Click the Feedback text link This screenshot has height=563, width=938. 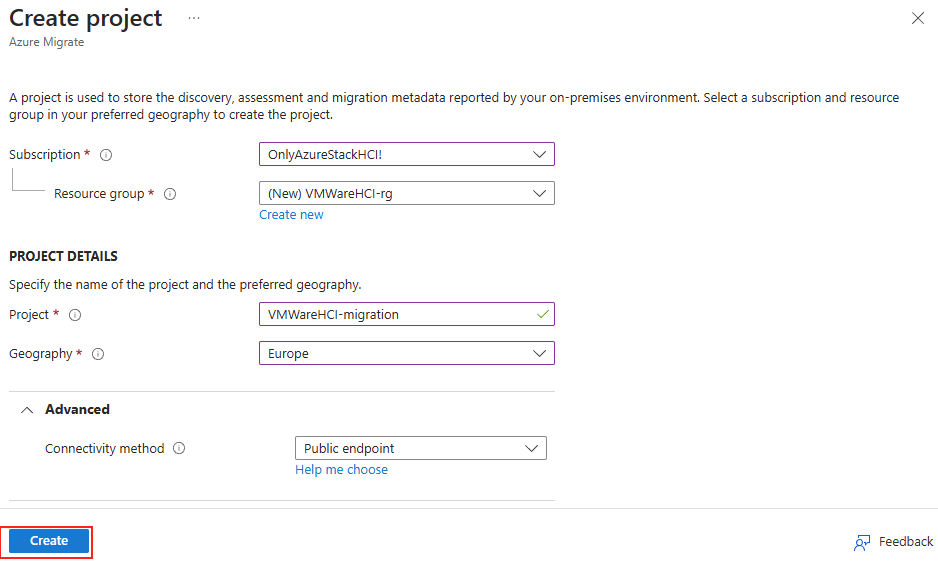coord(906,541)
